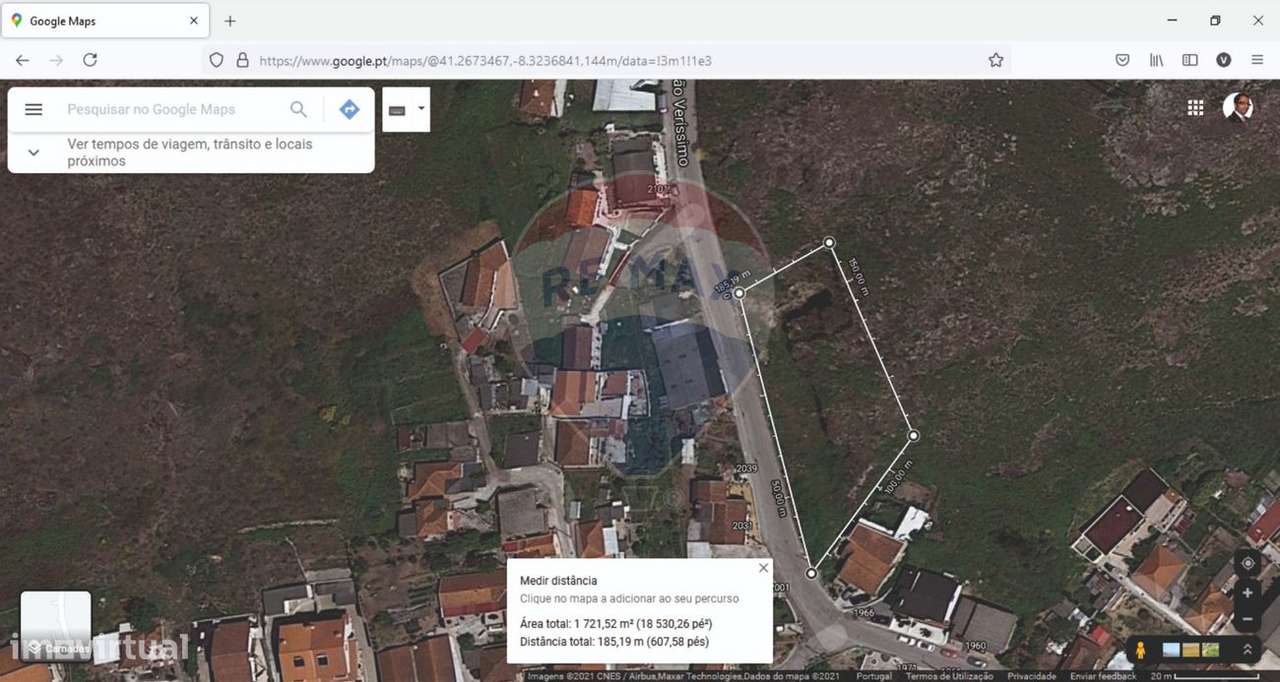The height and width of the screenshot is (682, 1280).
Task: Pick up the Street View pegman
Action: [x=1140, y=649]
